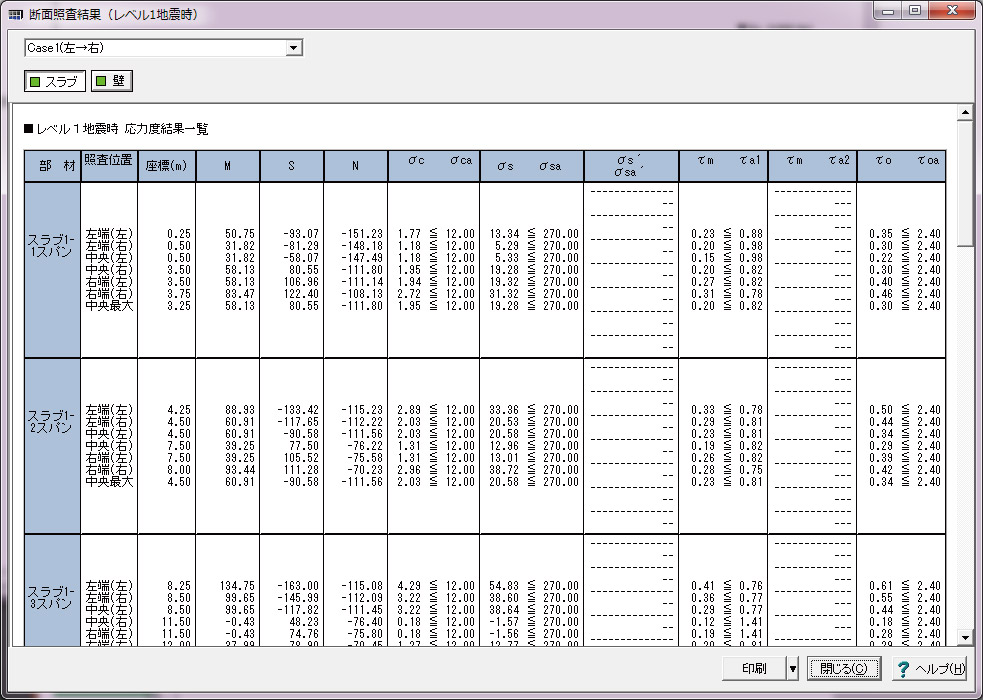
Task: Click σs value 54.83 in span 3
Action: click(505, 586)
